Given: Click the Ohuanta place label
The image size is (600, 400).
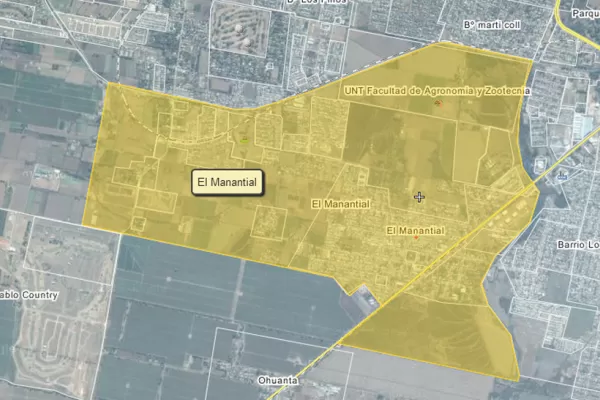Looking at the screenshot, I should 296,380.
